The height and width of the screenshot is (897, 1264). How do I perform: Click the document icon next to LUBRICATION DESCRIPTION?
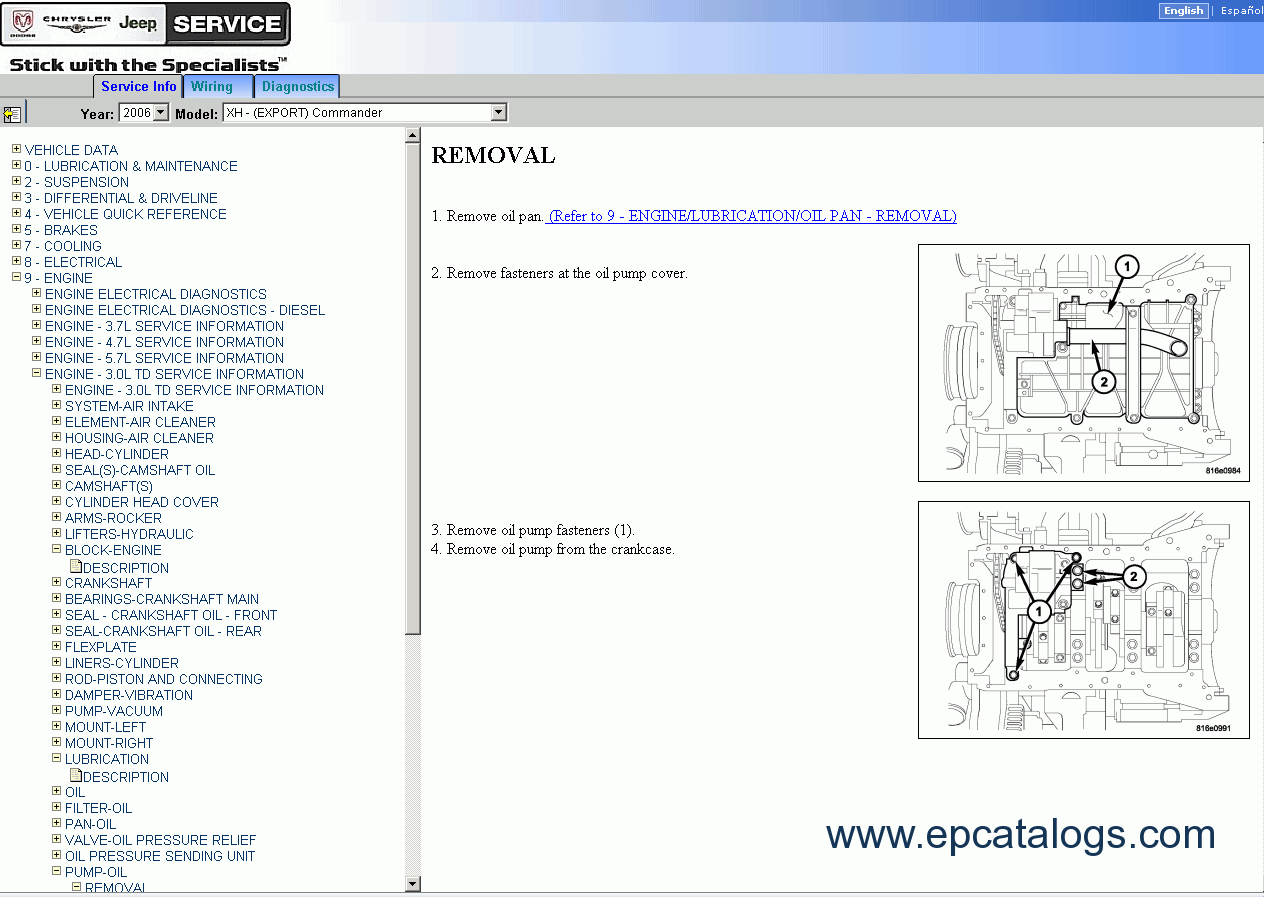coord(75,776)
